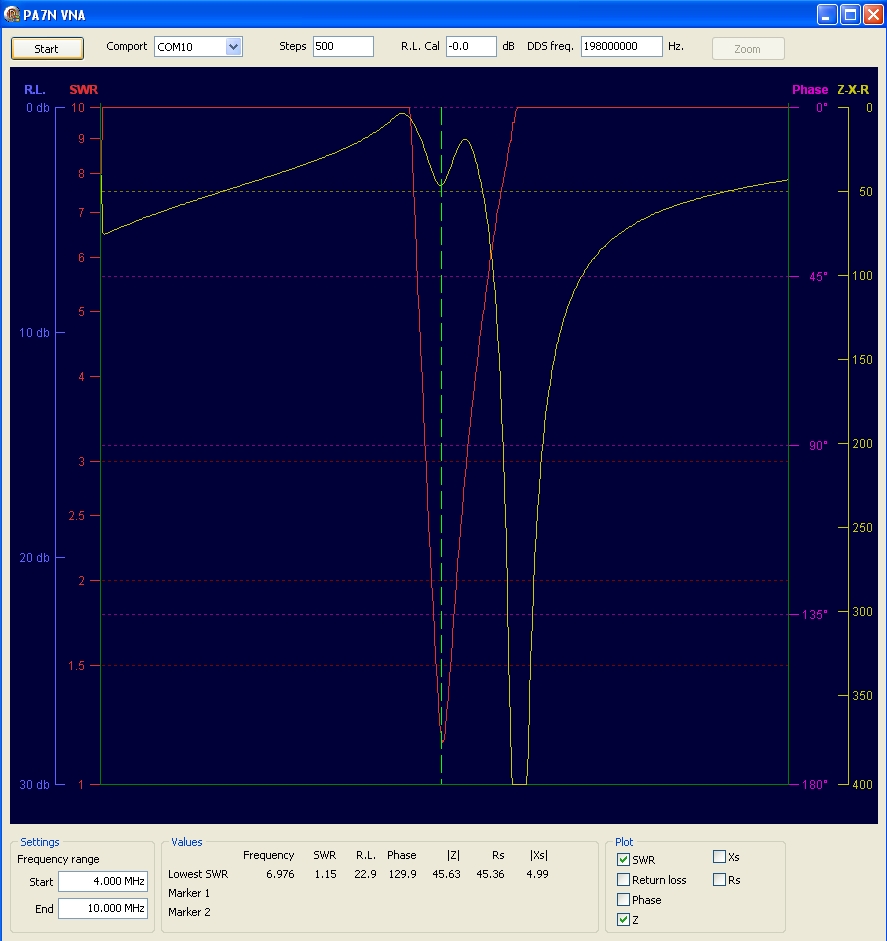Uncheck the Z plot checkbox
Viewport: 887px width, 941px height.
624,920
